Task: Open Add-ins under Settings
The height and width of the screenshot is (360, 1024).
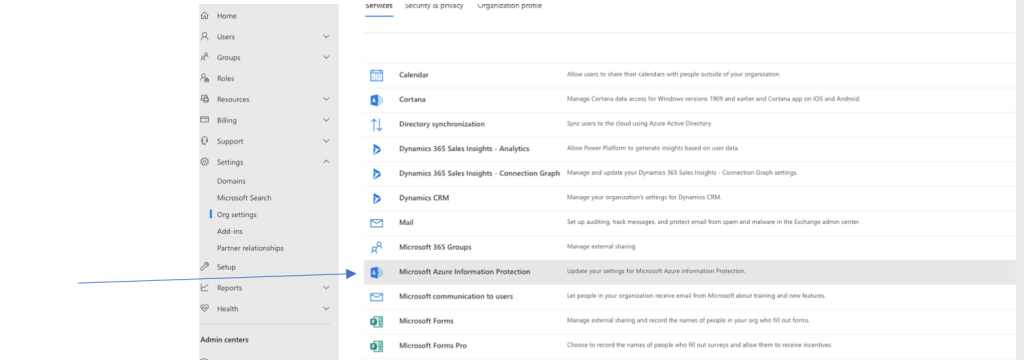Action: click(230, 231)
